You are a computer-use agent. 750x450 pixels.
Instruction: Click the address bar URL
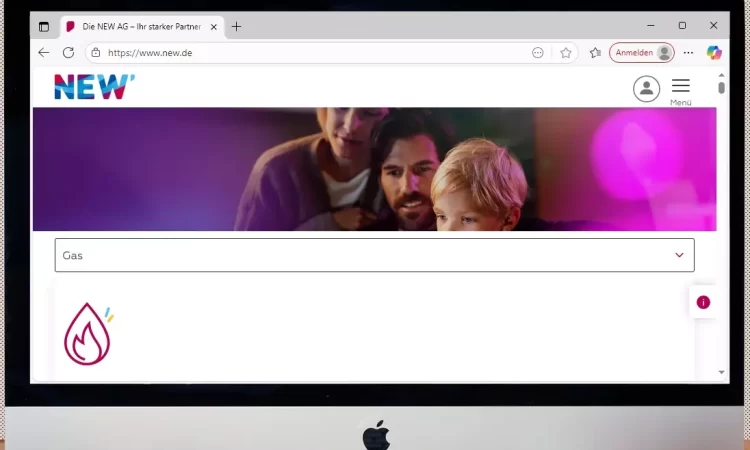click(300, 53)
